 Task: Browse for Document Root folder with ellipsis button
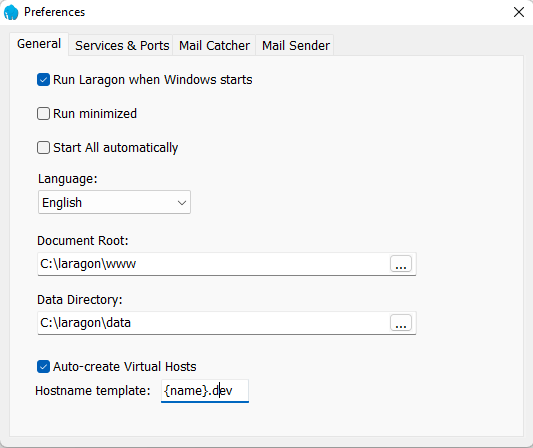click(x=401, y=264)
